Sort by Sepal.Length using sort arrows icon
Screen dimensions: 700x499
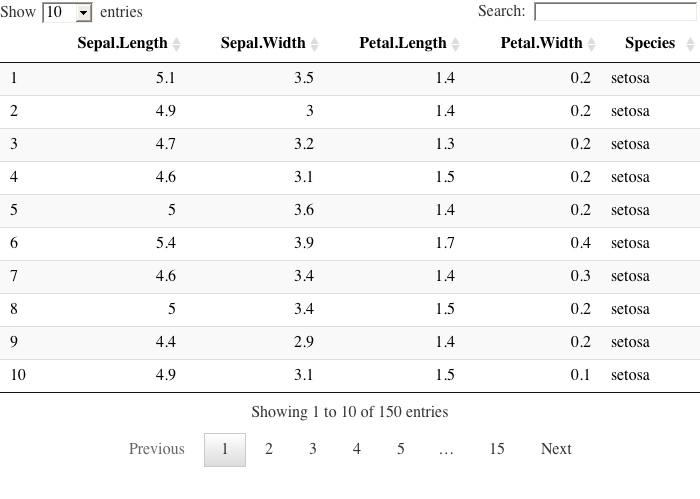tap(177, 44)
